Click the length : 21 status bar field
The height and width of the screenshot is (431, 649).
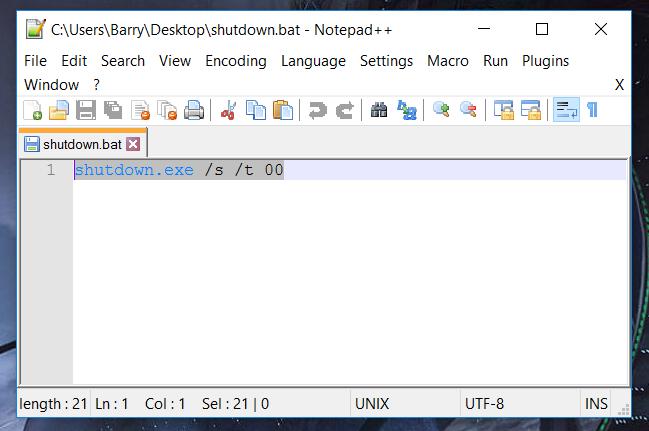click(53, 404)
